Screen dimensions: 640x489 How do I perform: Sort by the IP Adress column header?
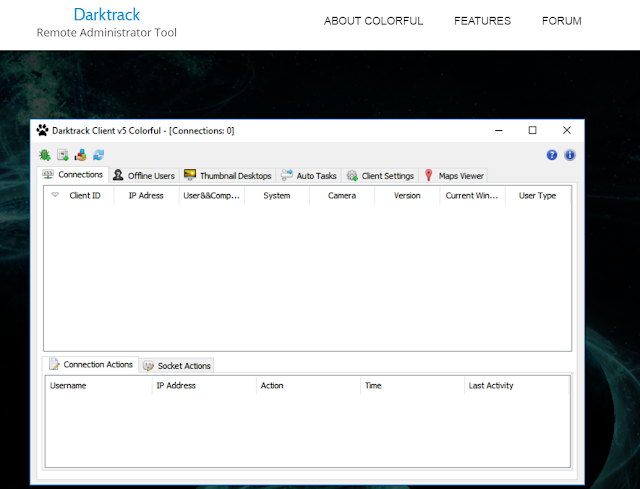tap(147, 196)
